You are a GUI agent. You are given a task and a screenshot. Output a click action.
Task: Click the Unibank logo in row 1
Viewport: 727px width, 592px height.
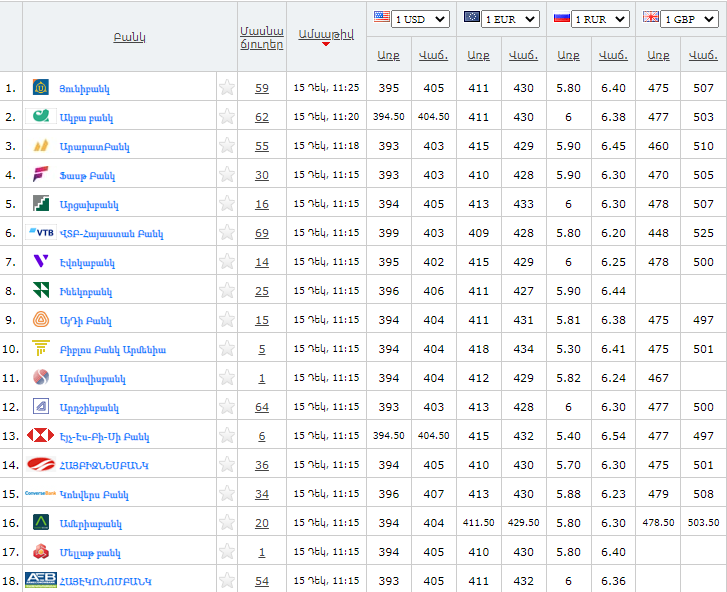(41, 88)
